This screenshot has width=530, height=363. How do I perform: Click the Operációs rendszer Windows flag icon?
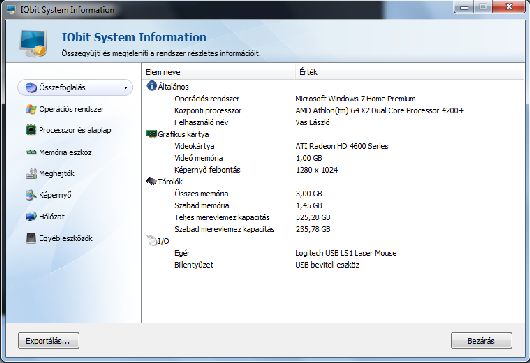click(31, 109)
